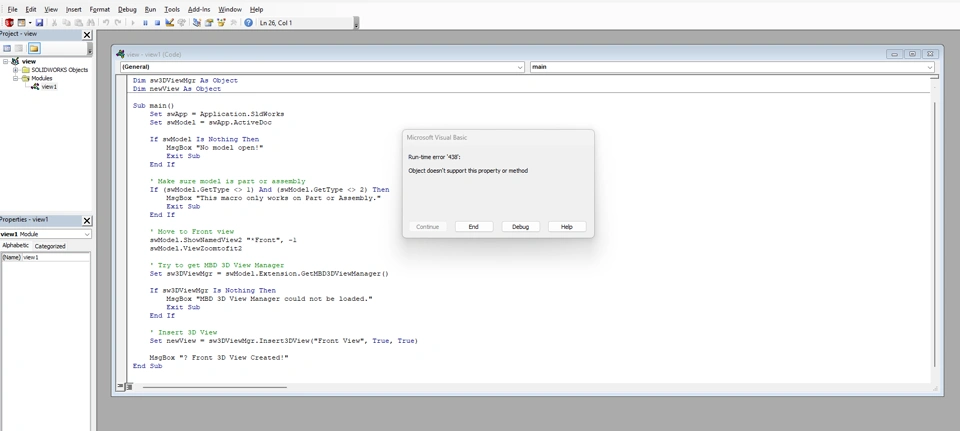Collapse the Modules folder in the project tree
Image resolution: width=960 pixels, height=431 pixels.
click(x=15, y=78)
